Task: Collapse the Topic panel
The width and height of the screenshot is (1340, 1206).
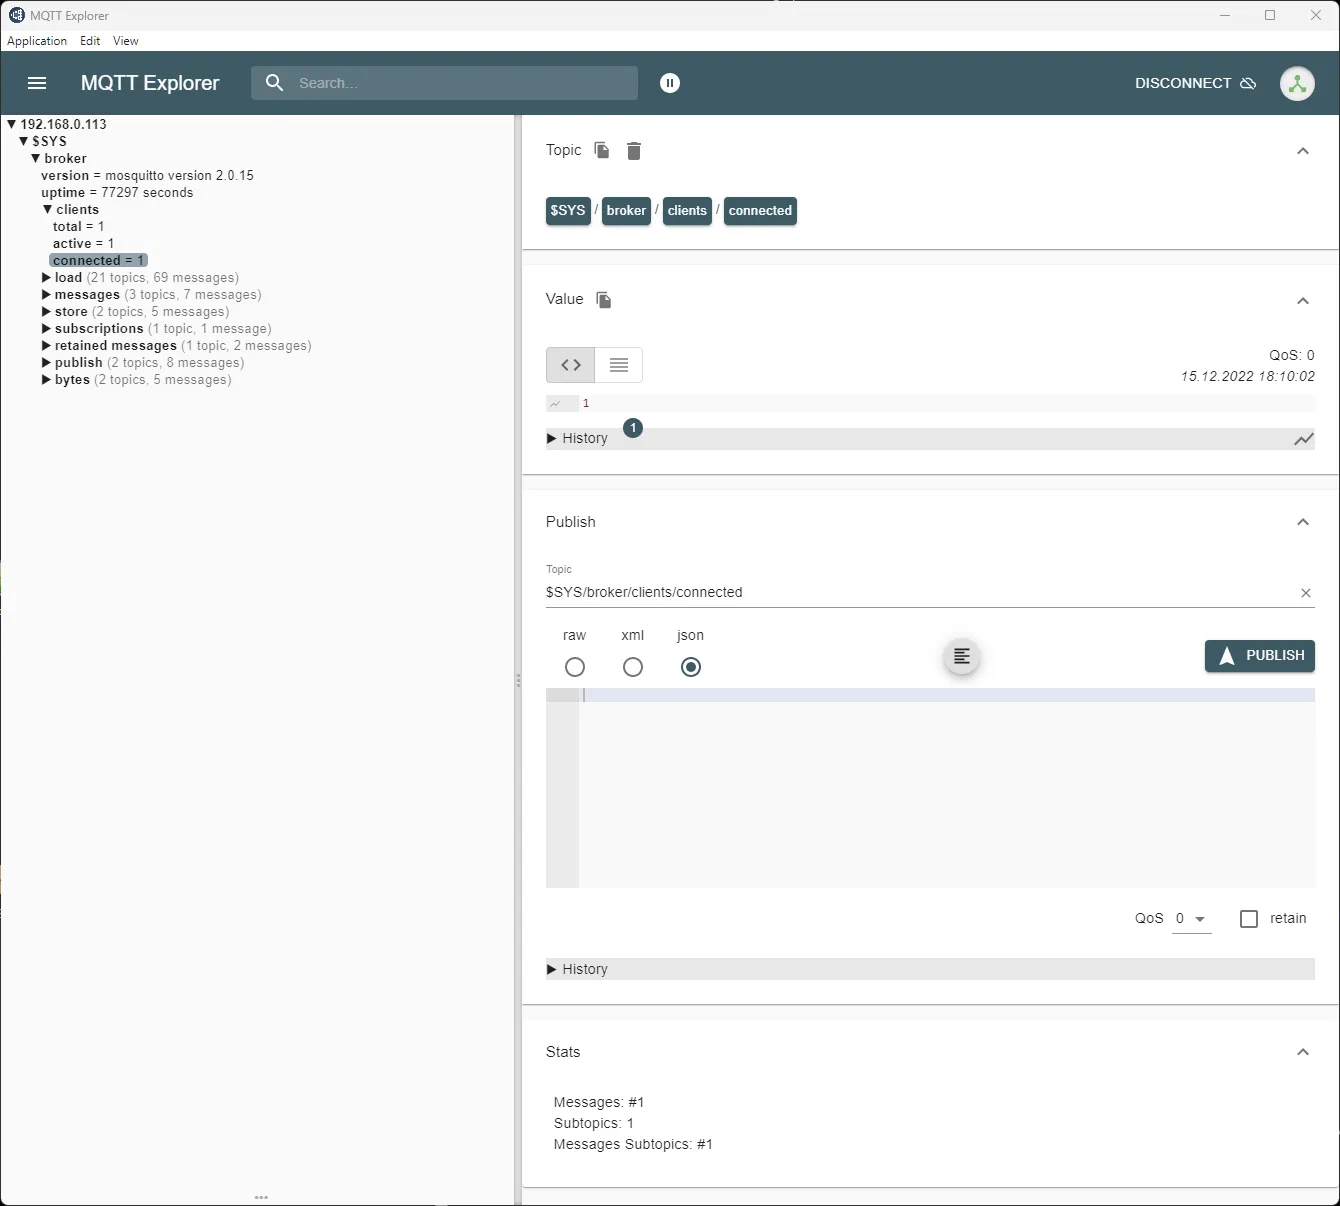Action: click(1303, 151)
